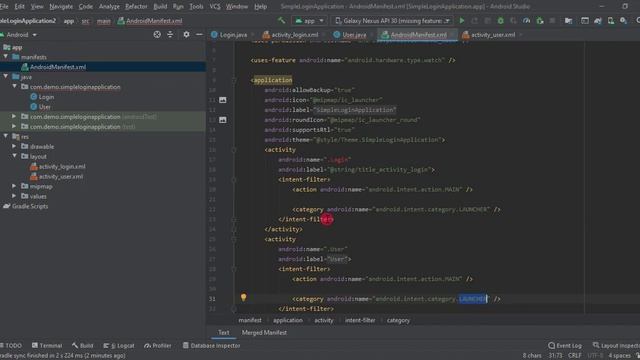Open the Profiler tool window
640x360 pixels.
(x=158, y=345)
